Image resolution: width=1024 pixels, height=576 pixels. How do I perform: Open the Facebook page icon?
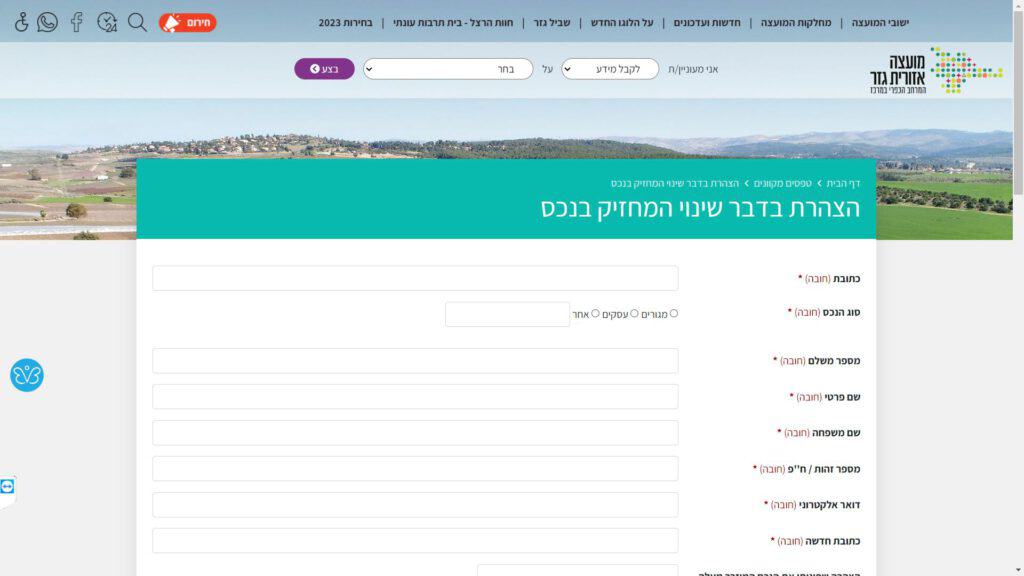coord(76,22)
